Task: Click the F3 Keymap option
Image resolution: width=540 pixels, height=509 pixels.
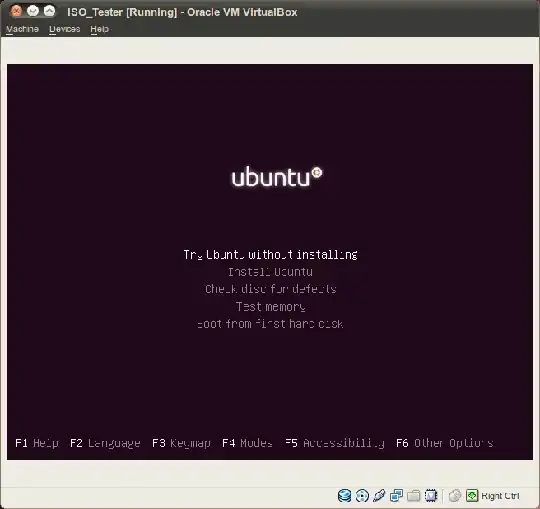Action: 181,443
